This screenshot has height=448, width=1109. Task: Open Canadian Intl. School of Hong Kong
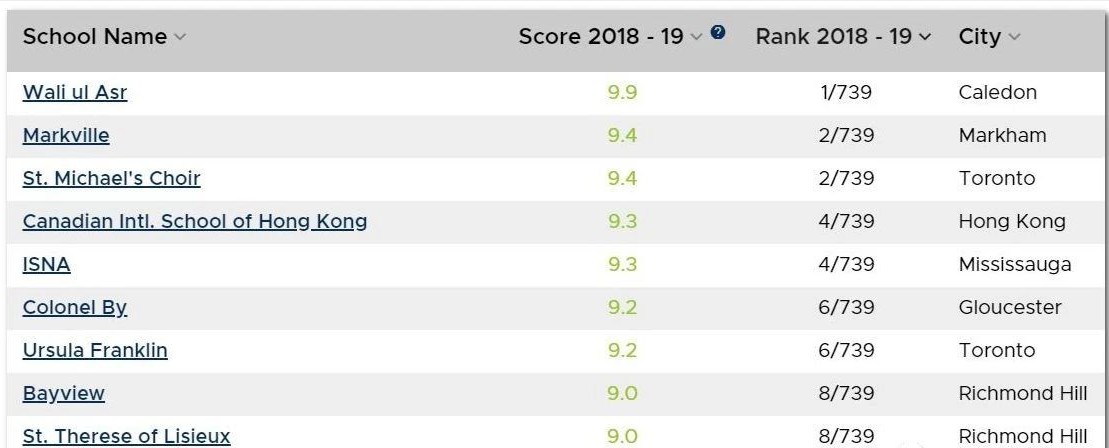(195, 221)
